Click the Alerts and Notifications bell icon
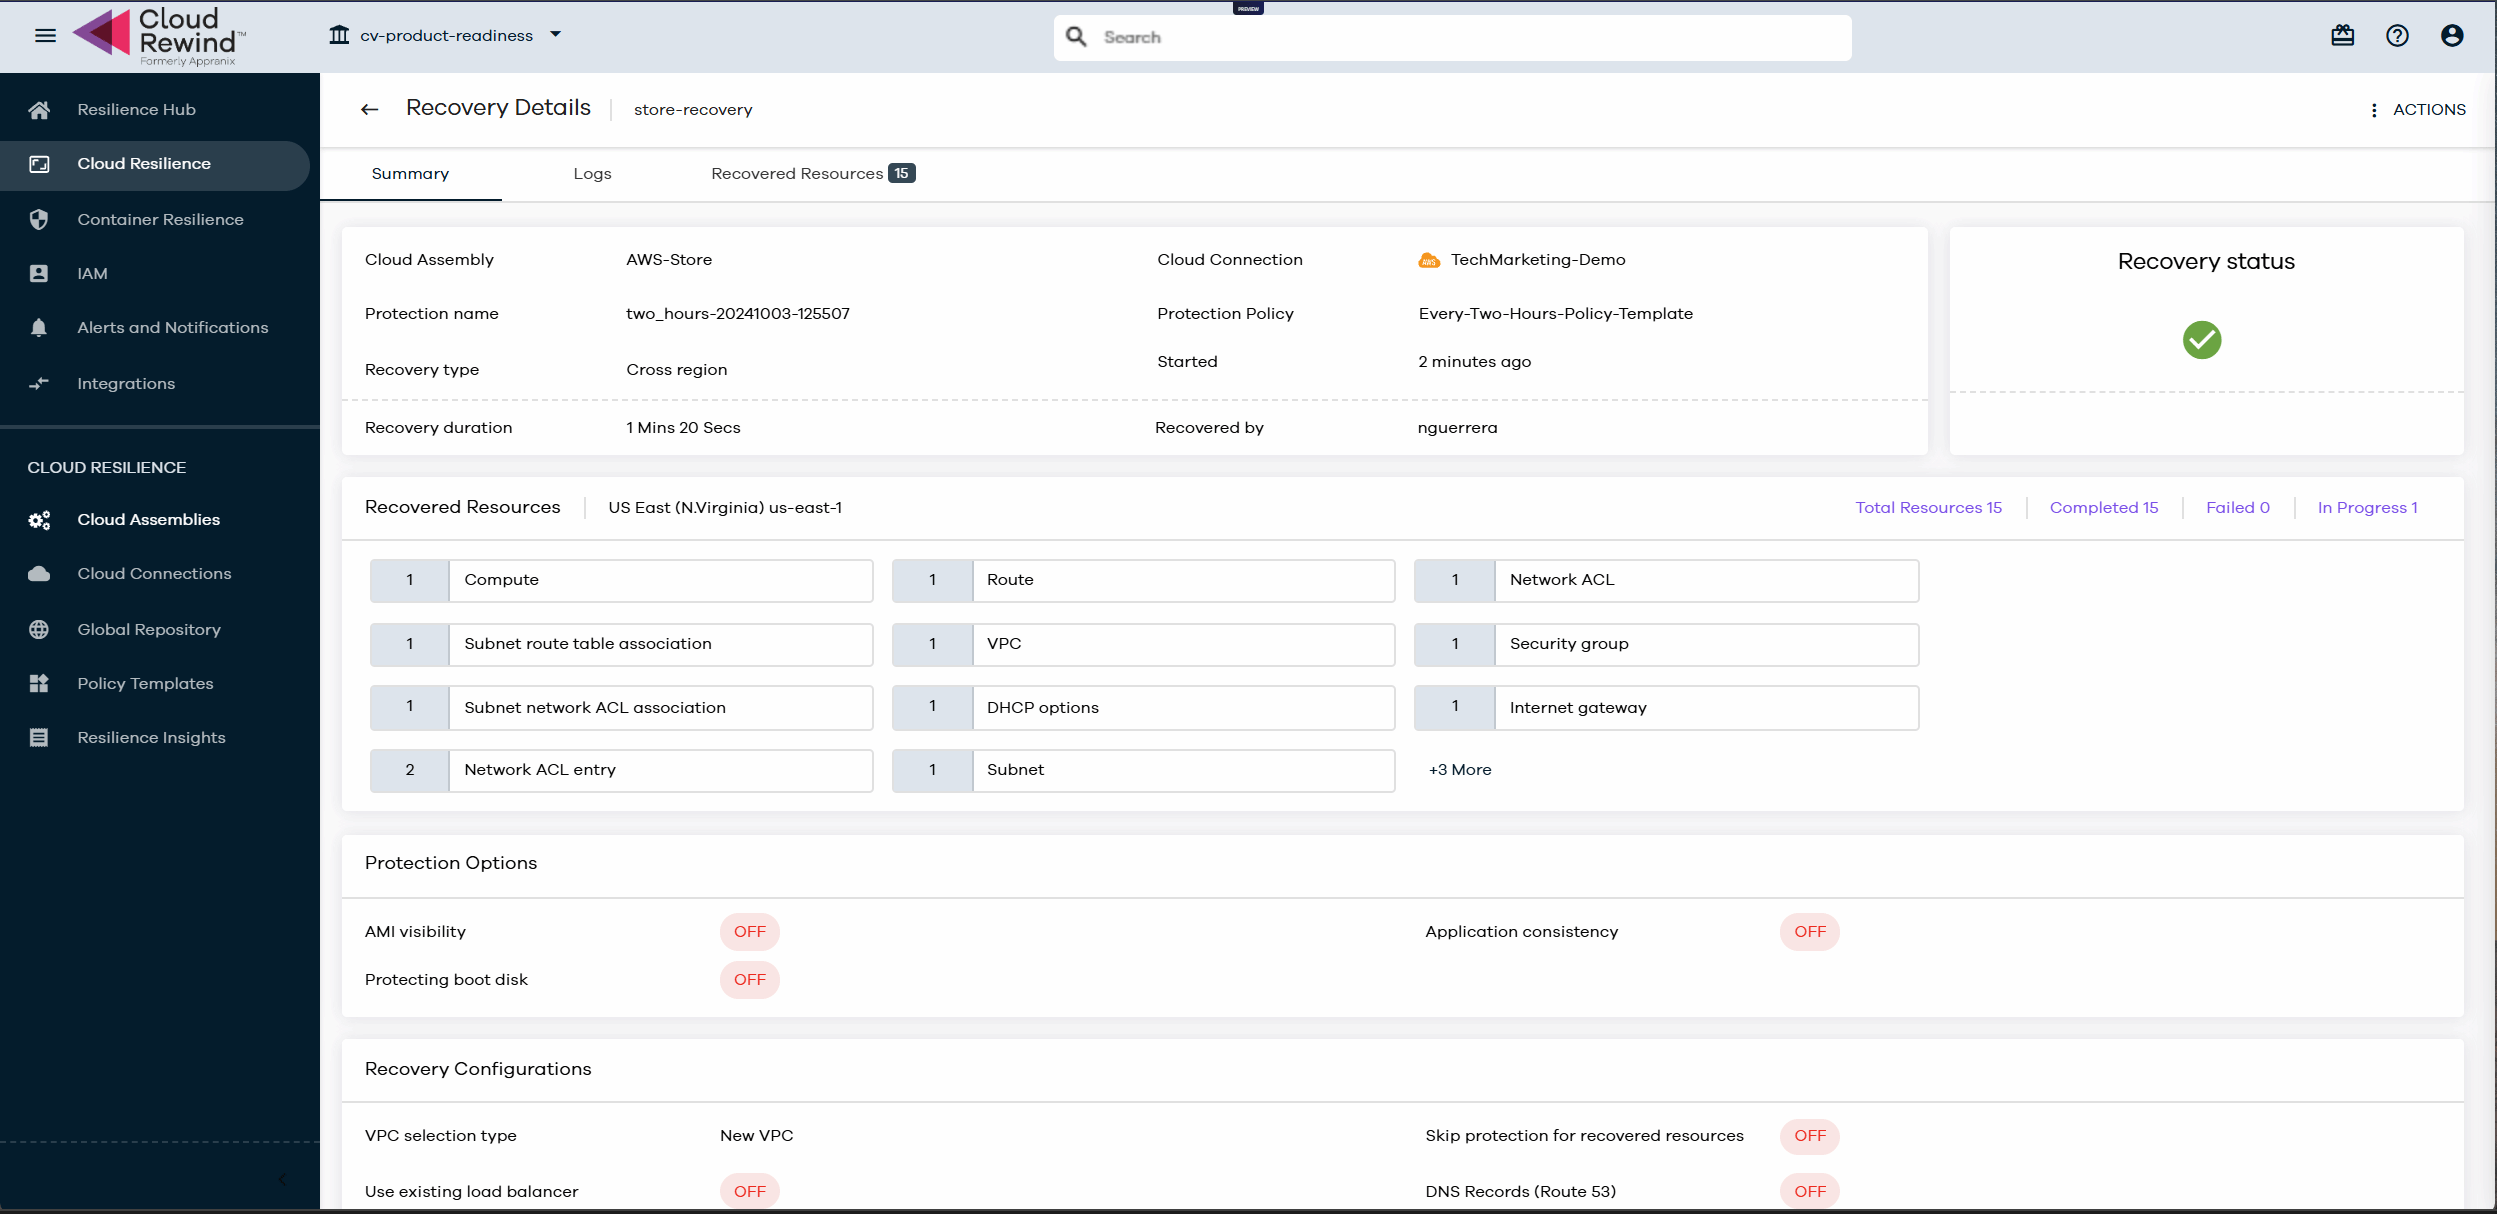 40,327
